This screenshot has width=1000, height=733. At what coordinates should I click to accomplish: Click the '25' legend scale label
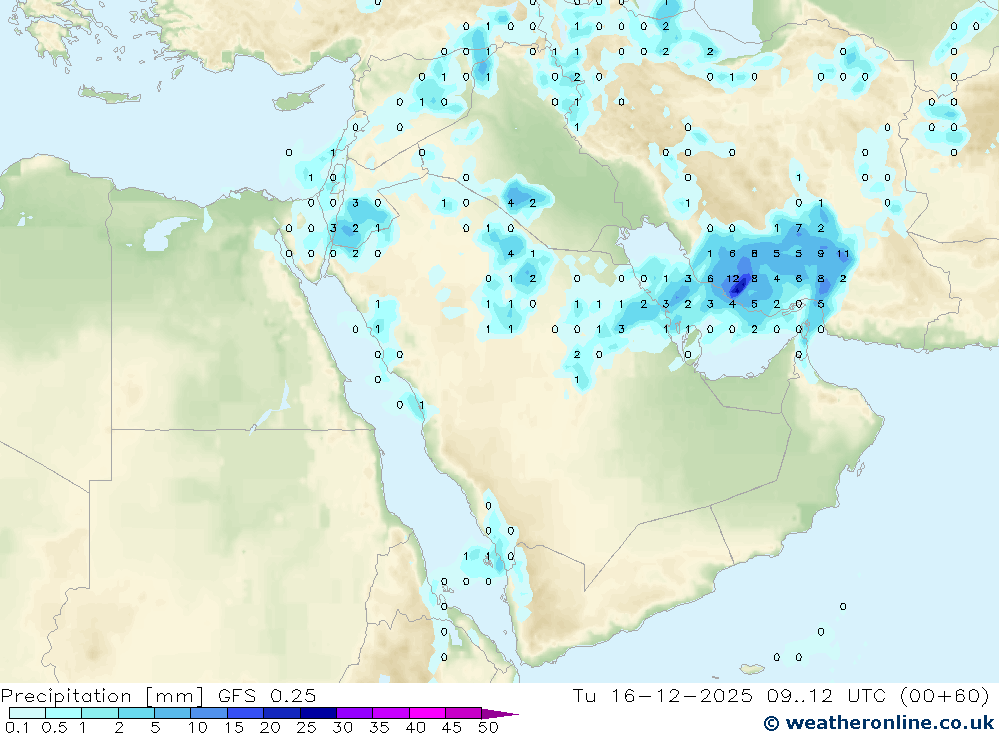click(x=307, y=727)
